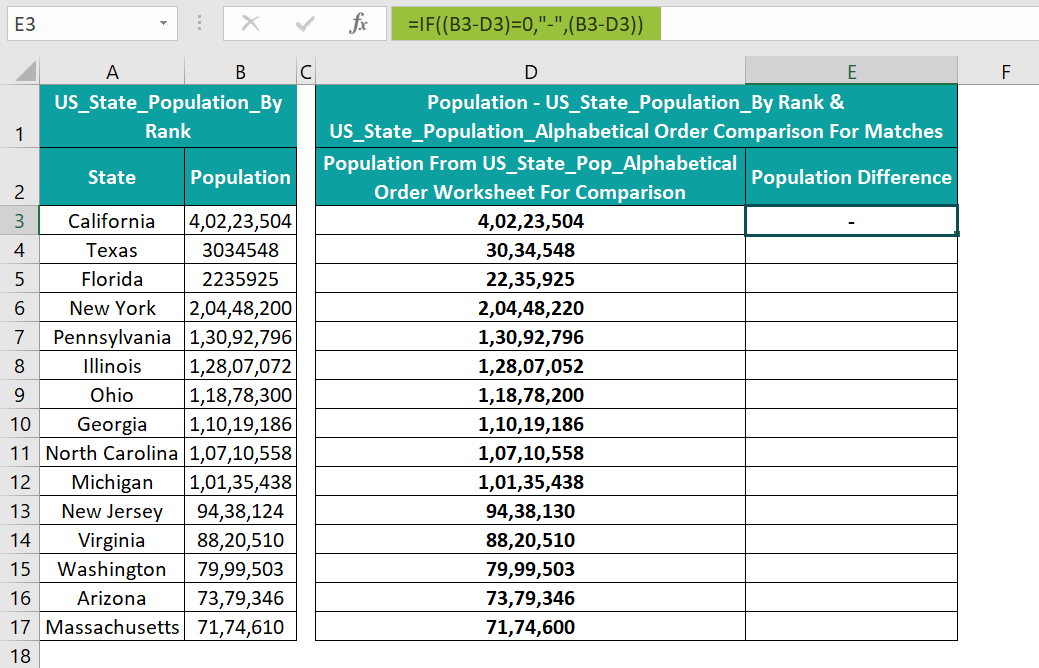Click the Population Difference header cell
Image resolution: width=1039 pixels, height=668 pixels.
[851, 177]
